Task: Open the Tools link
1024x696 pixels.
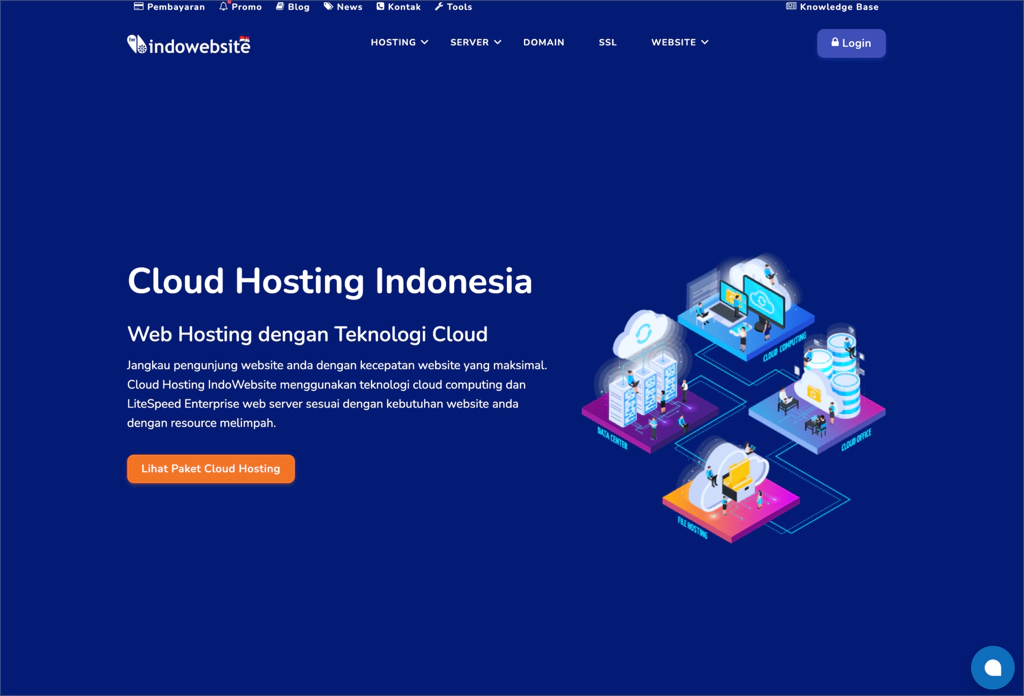Action: click(453, 7)
